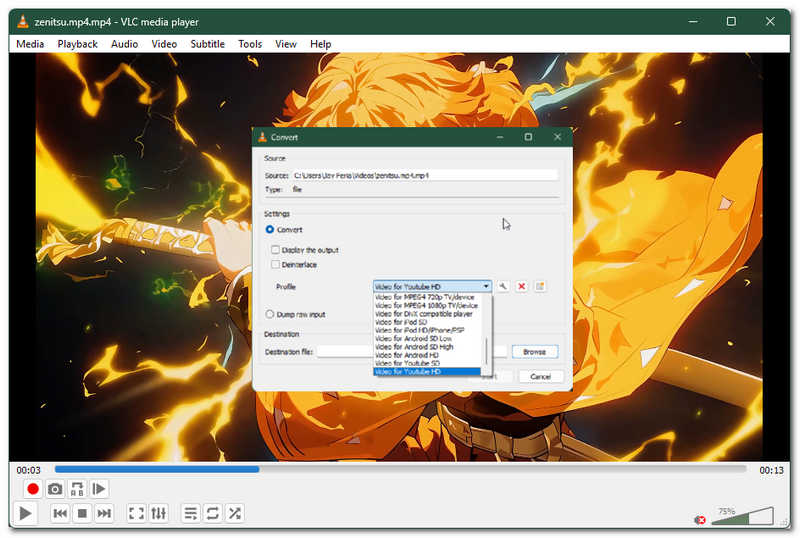The image size is (800, 538).
Task: Collapse the Profile dropdown arrow
Action: tap(486, 286)
